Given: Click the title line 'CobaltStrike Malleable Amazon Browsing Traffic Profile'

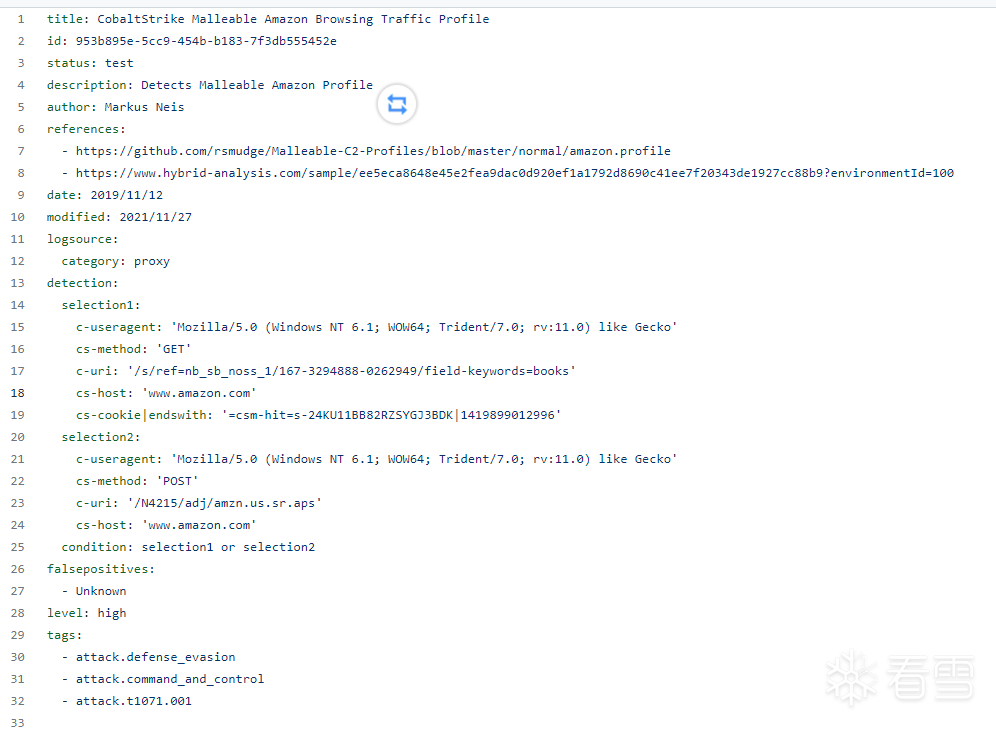Looking at the screenshot, I should click(x=267, y=19).
